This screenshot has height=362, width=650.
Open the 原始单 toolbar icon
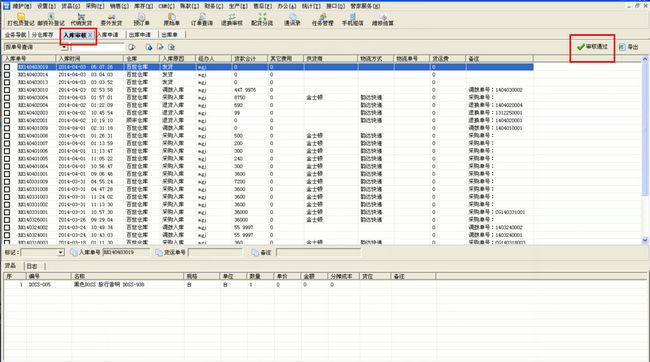click(171, 19)
